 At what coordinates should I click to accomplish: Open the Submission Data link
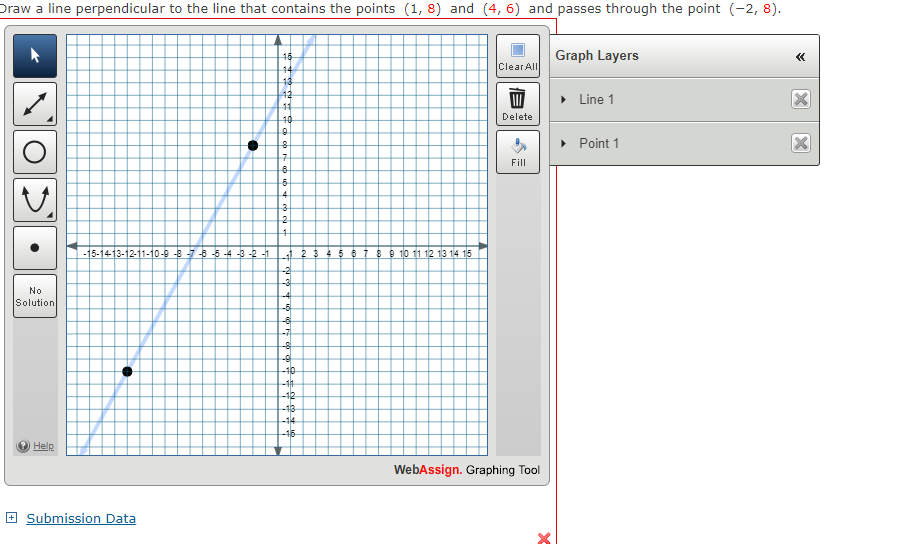(x=81, y=518)
